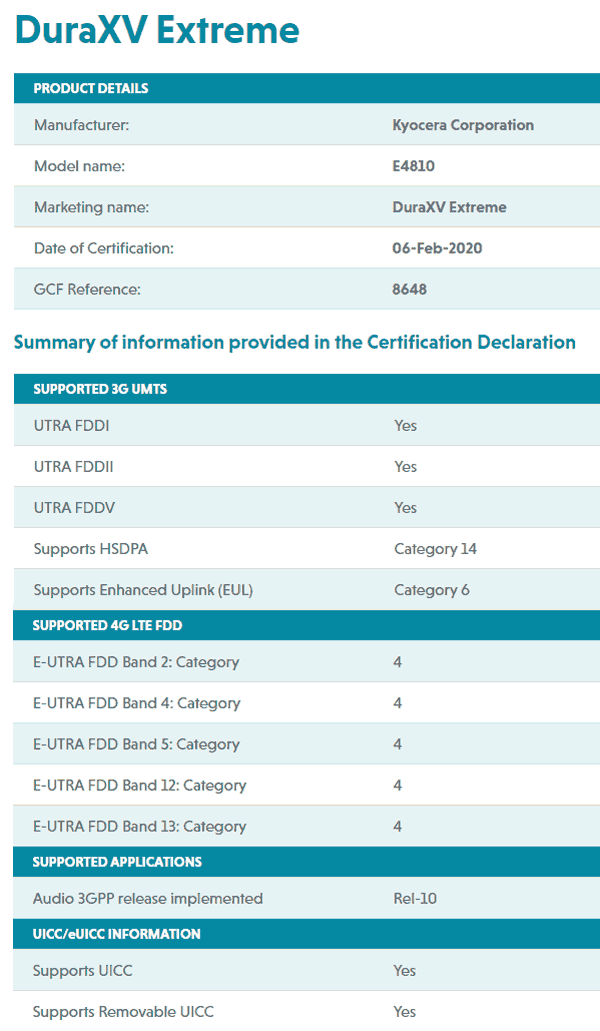Click the UTRA FDDI row label

pos(72,425)
